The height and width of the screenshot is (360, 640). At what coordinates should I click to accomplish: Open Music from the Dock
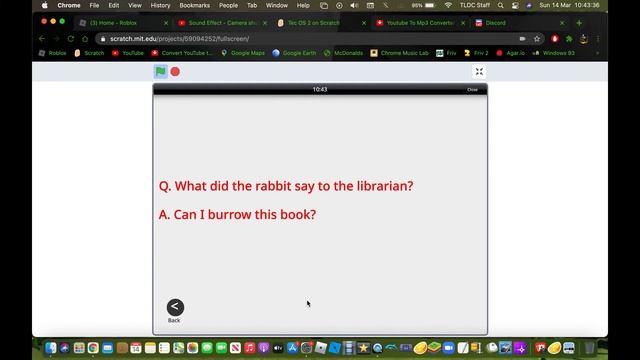click(249, 348)
